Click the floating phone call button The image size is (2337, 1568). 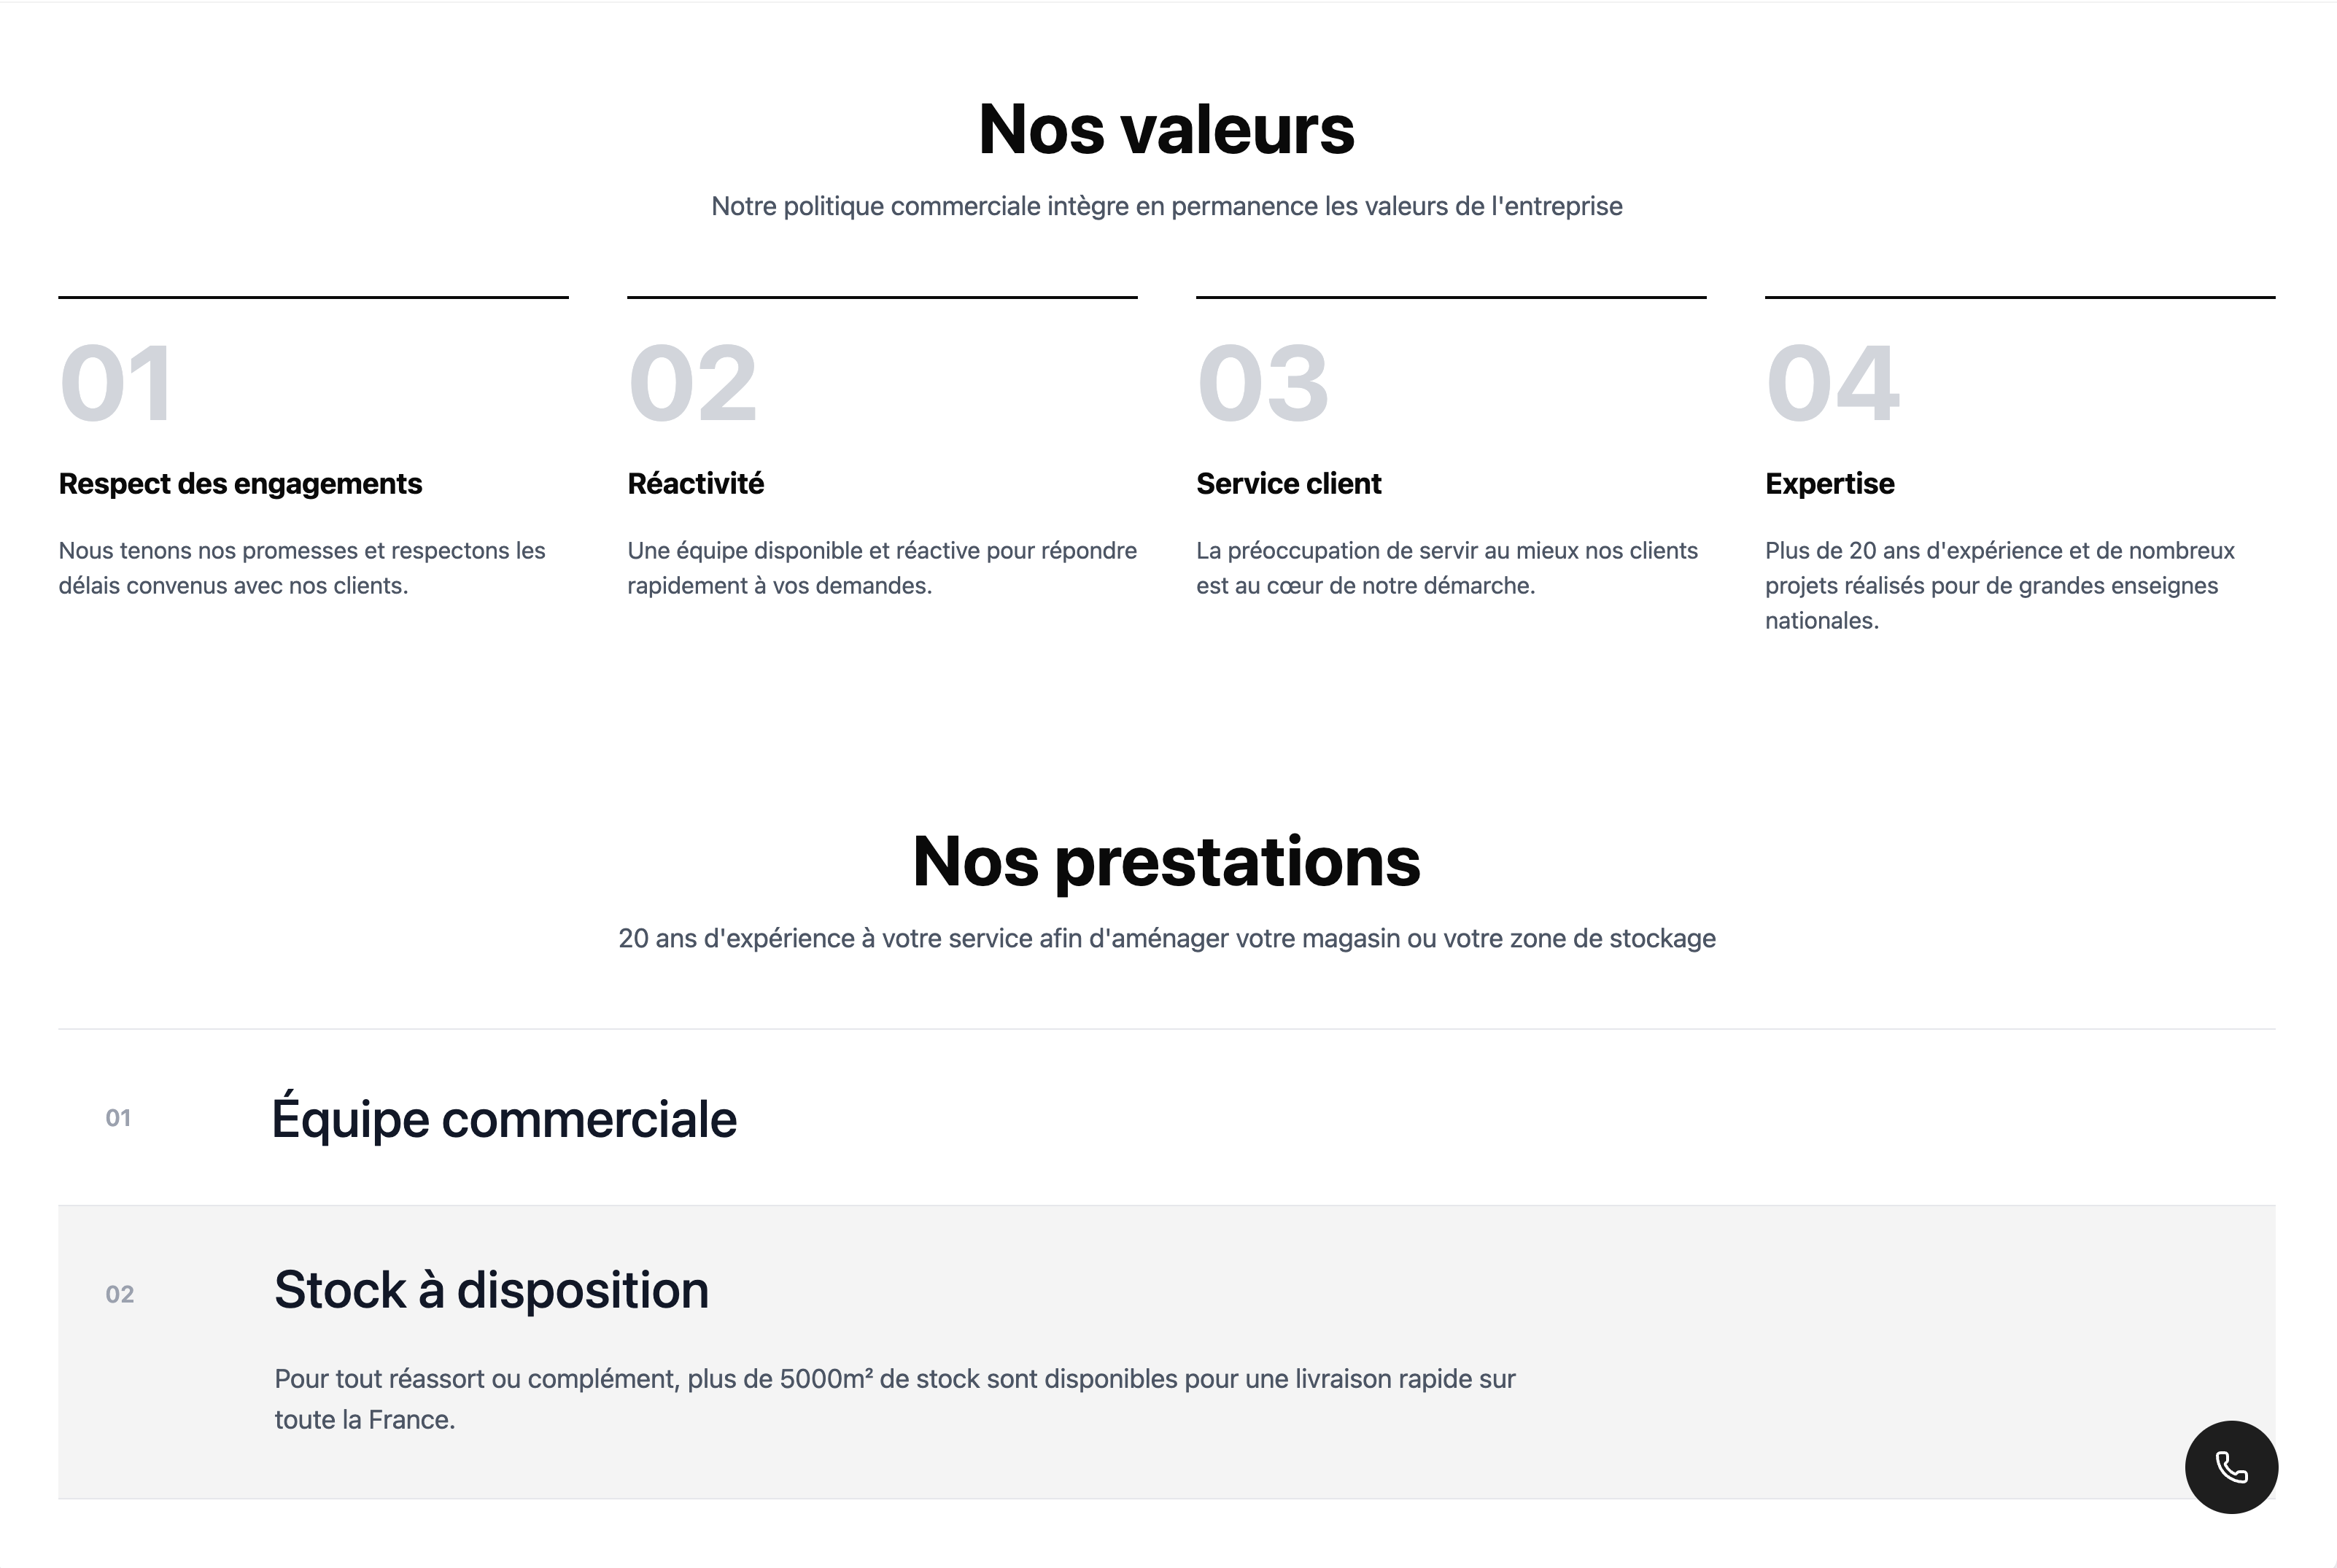tap(2231, 1467)
